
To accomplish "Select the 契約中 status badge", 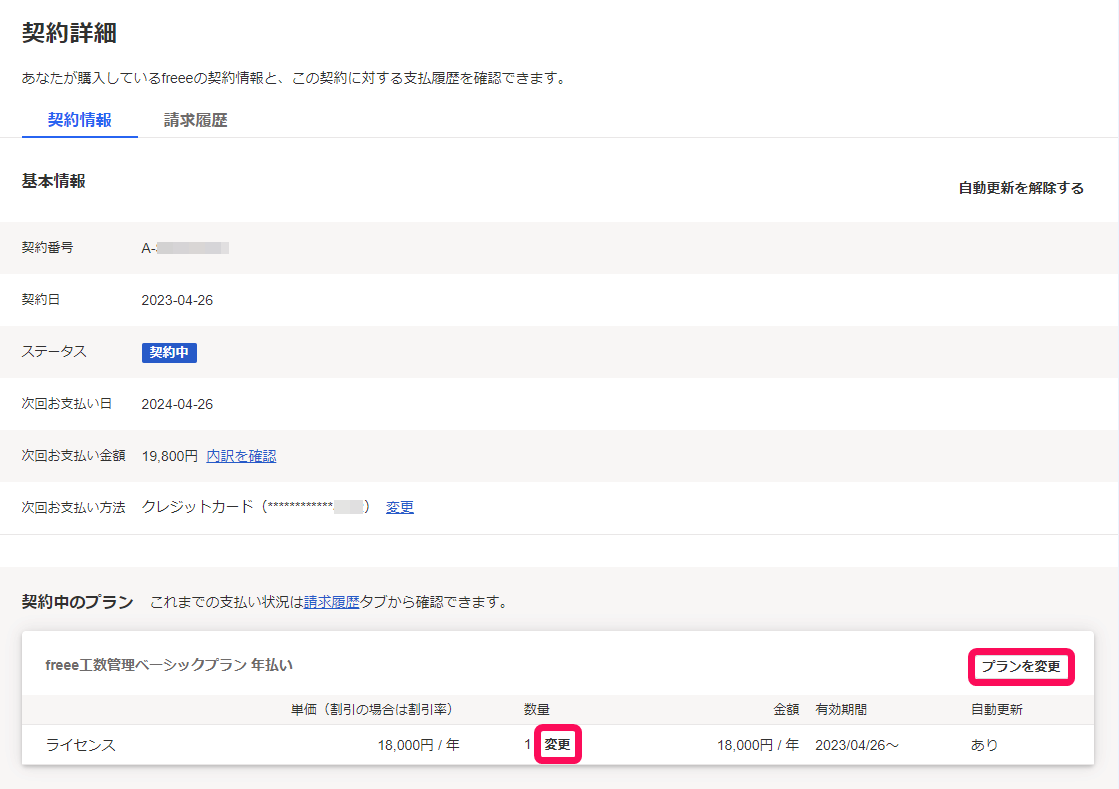I will pos(169,352).
